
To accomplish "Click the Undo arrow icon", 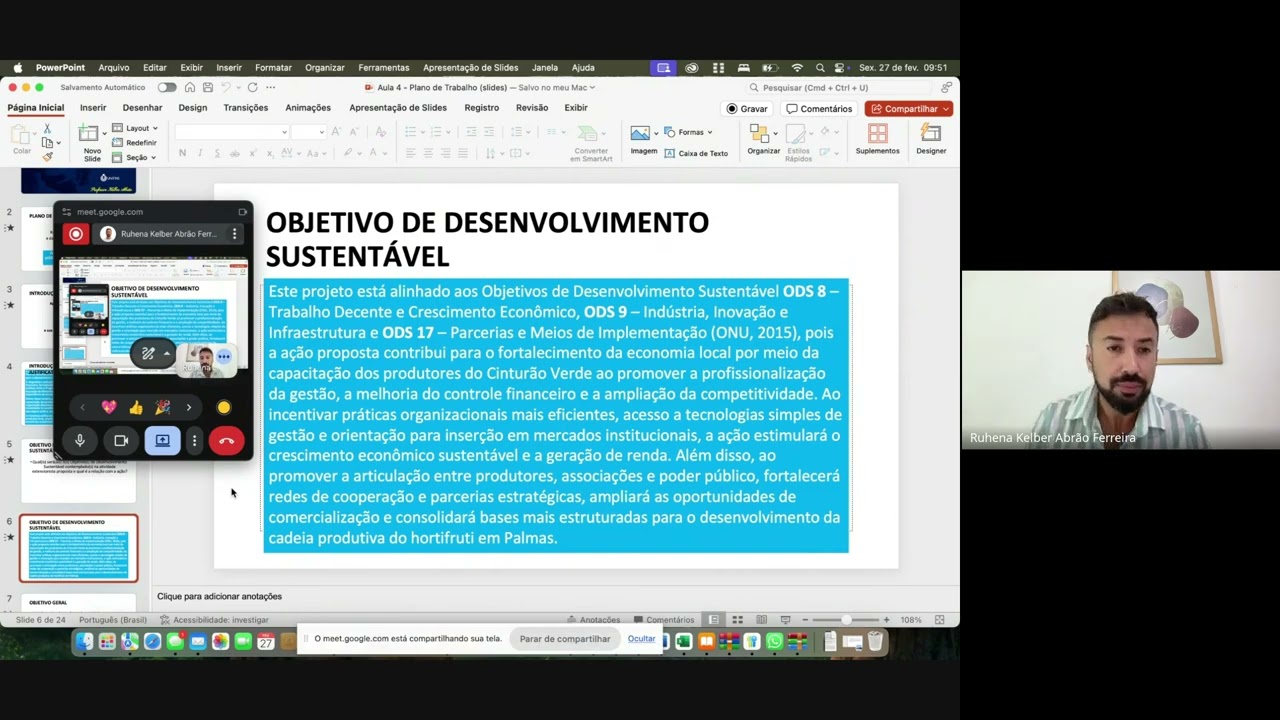I will 226,88.
